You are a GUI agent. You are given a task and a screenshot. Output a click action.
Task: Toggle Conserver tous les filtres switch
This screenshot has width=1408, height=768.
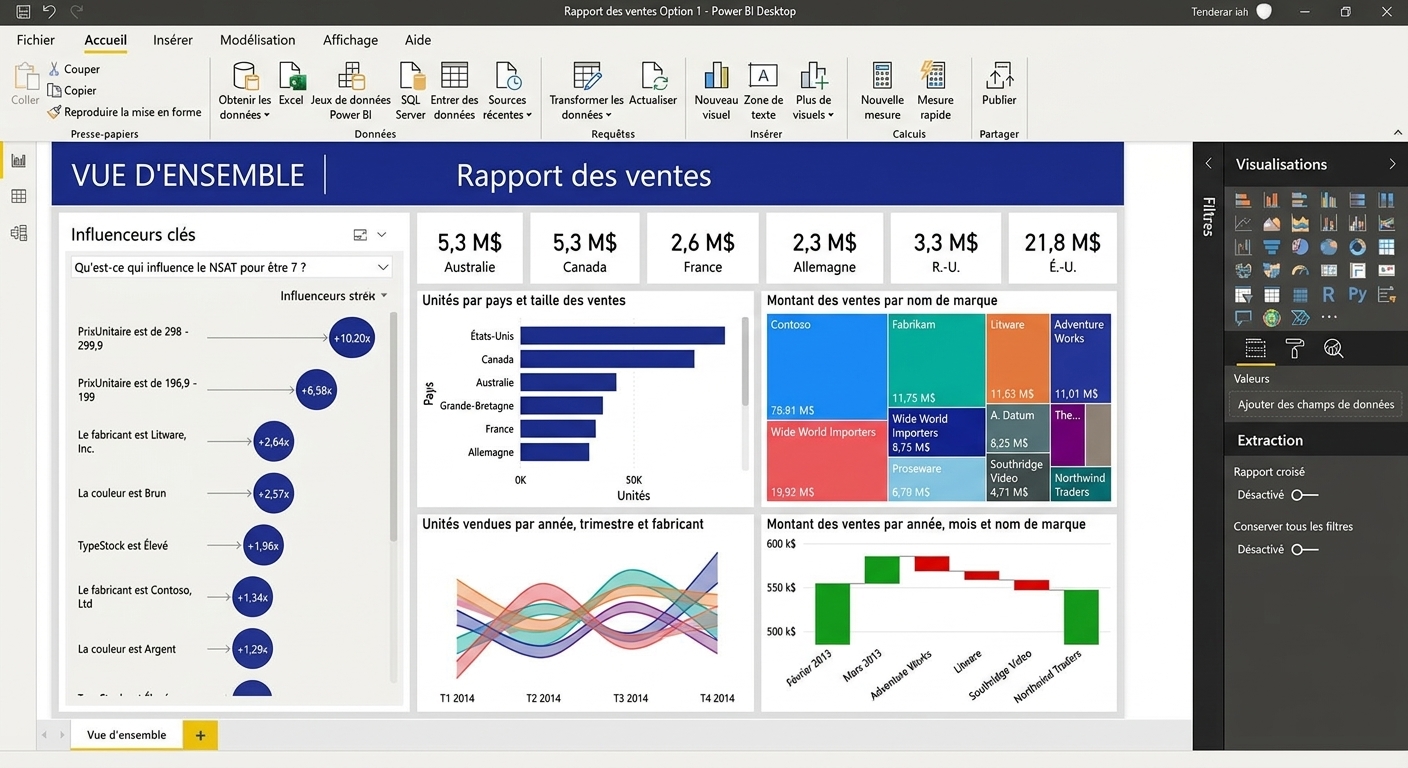point(1304,549)
